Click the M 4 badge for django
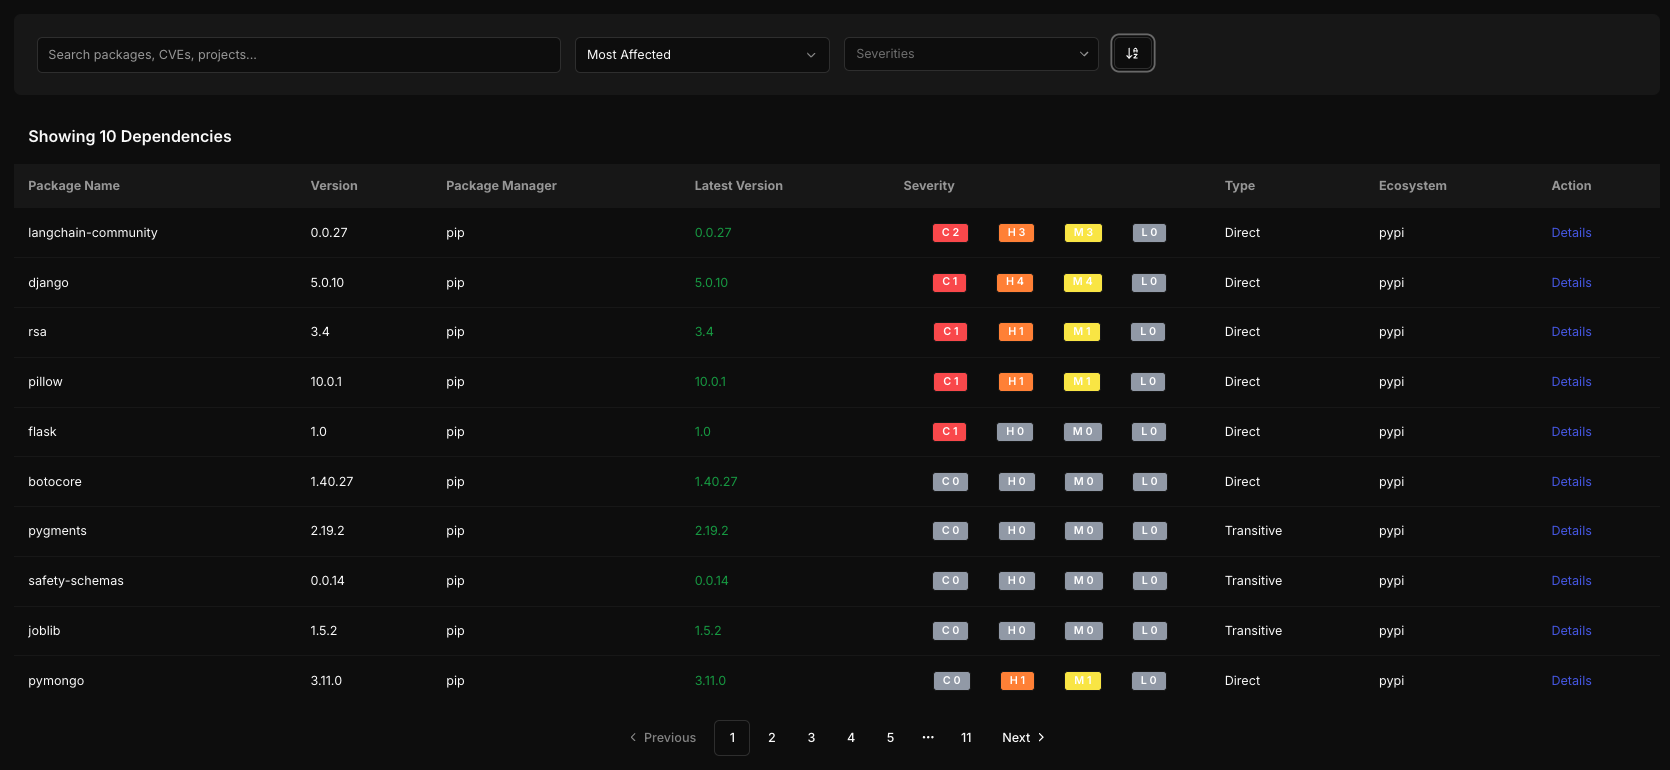The width and height of the screenshot is (1670, 770). pyautogui.click(x=1083, y=282)
